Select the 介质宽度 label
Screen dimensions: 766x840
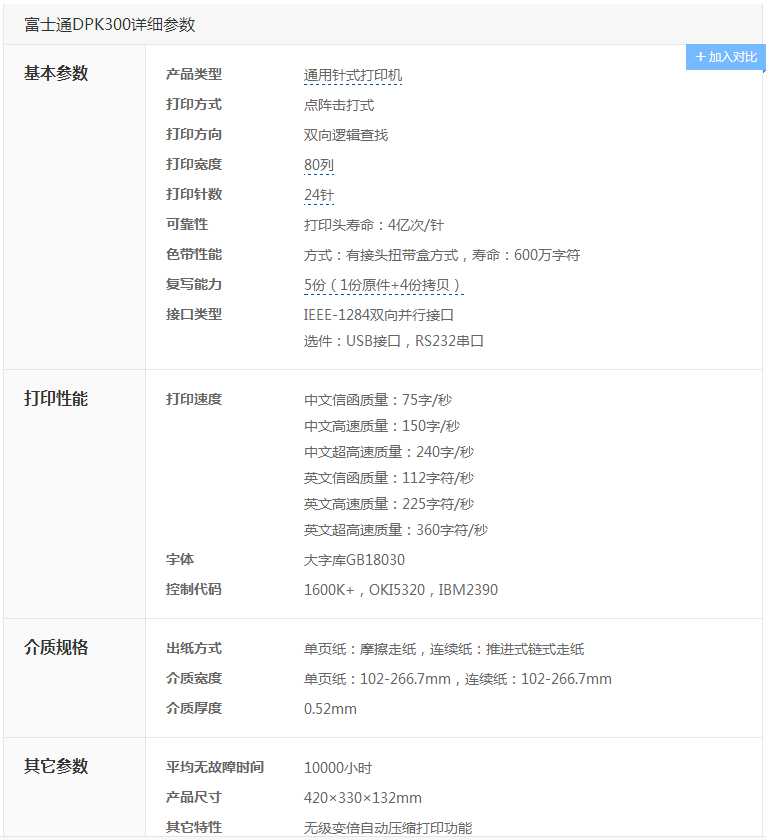pyautogui.click(x=193, y=678)
